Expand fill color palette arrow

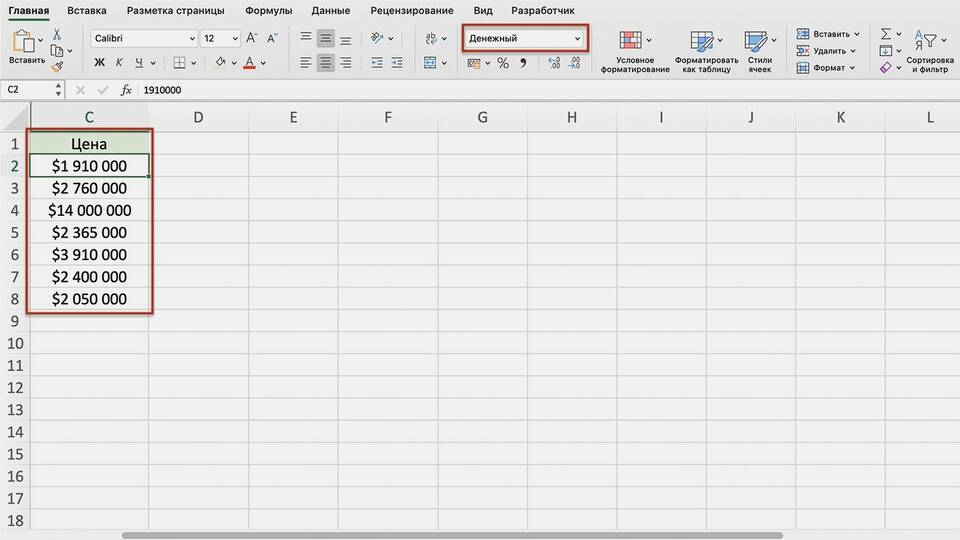(x=234, y=62)
